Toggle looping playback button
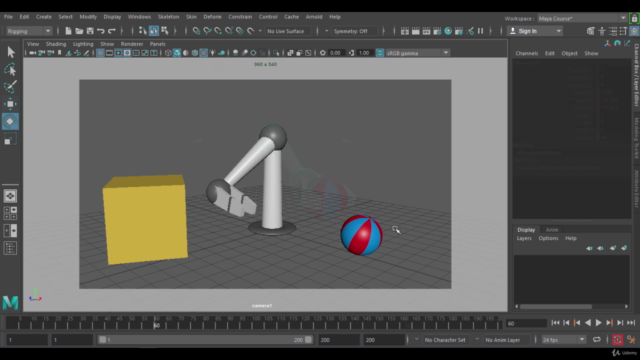 click(597, 340)
